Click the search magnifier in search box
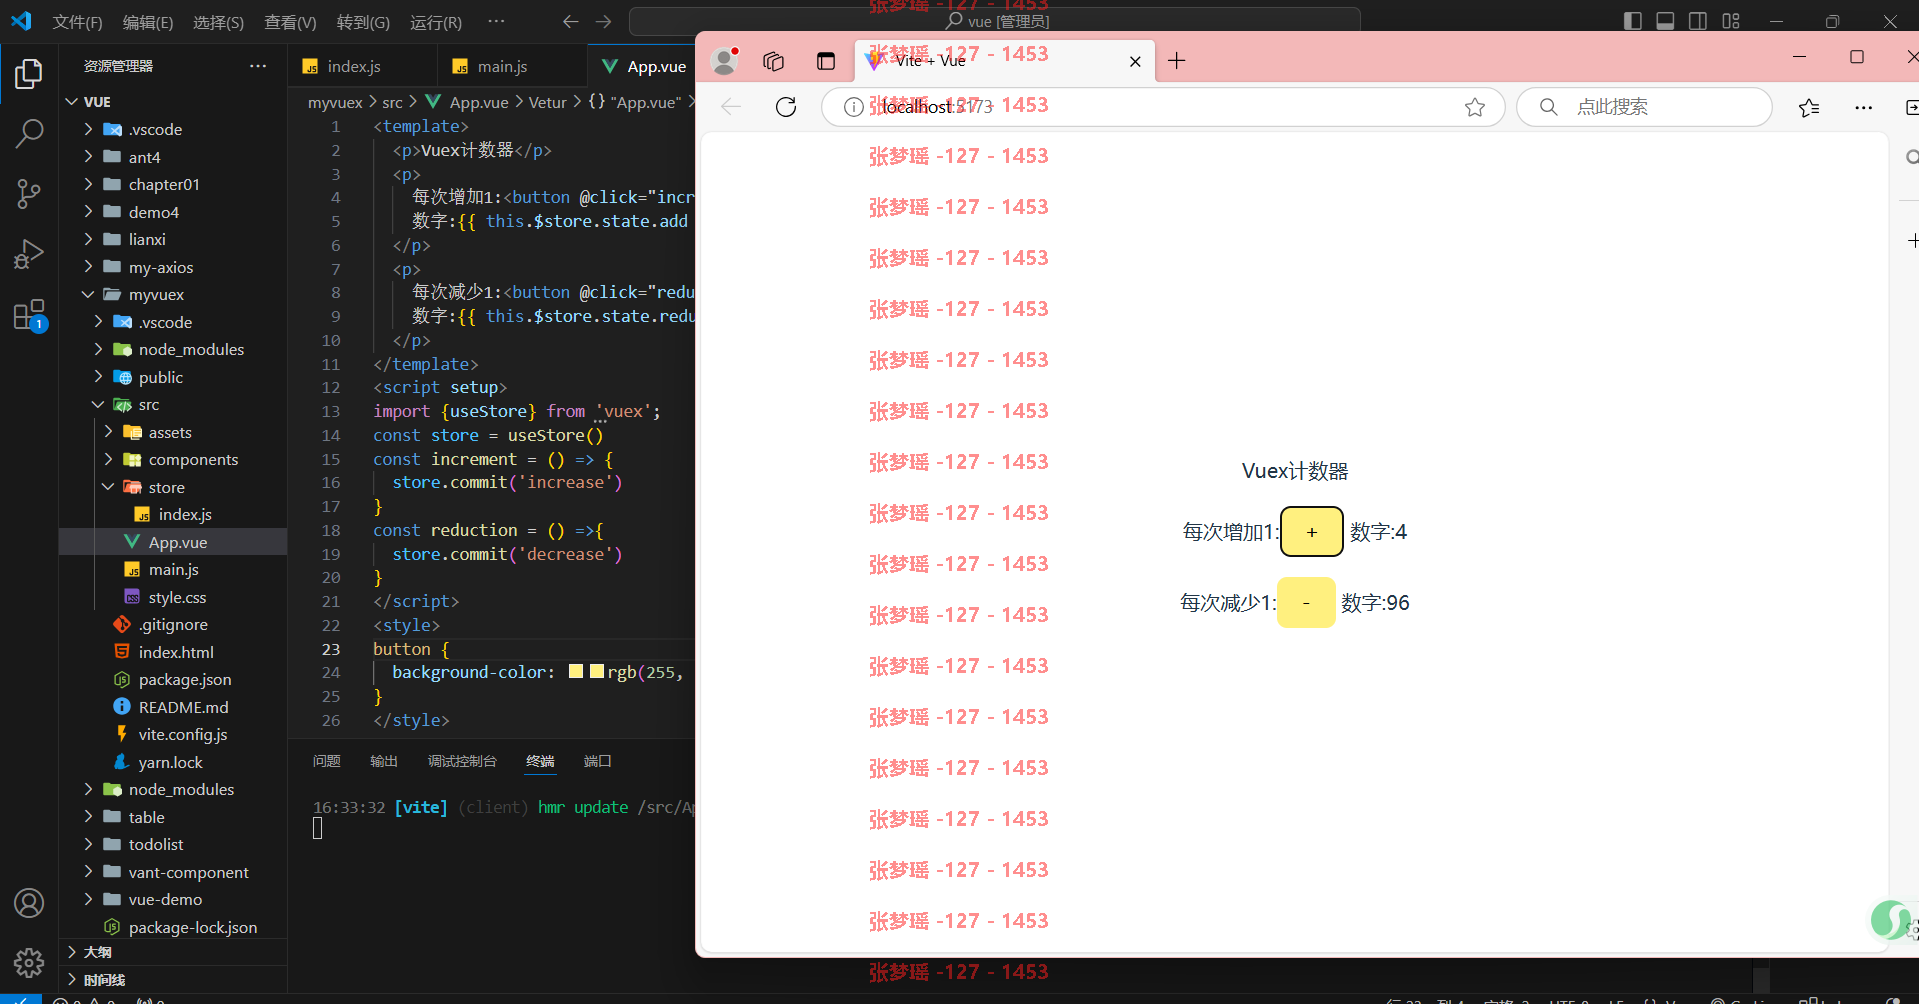Image resolution: width=1919 pixels, height=1004 pixels. coord(1548,107)
